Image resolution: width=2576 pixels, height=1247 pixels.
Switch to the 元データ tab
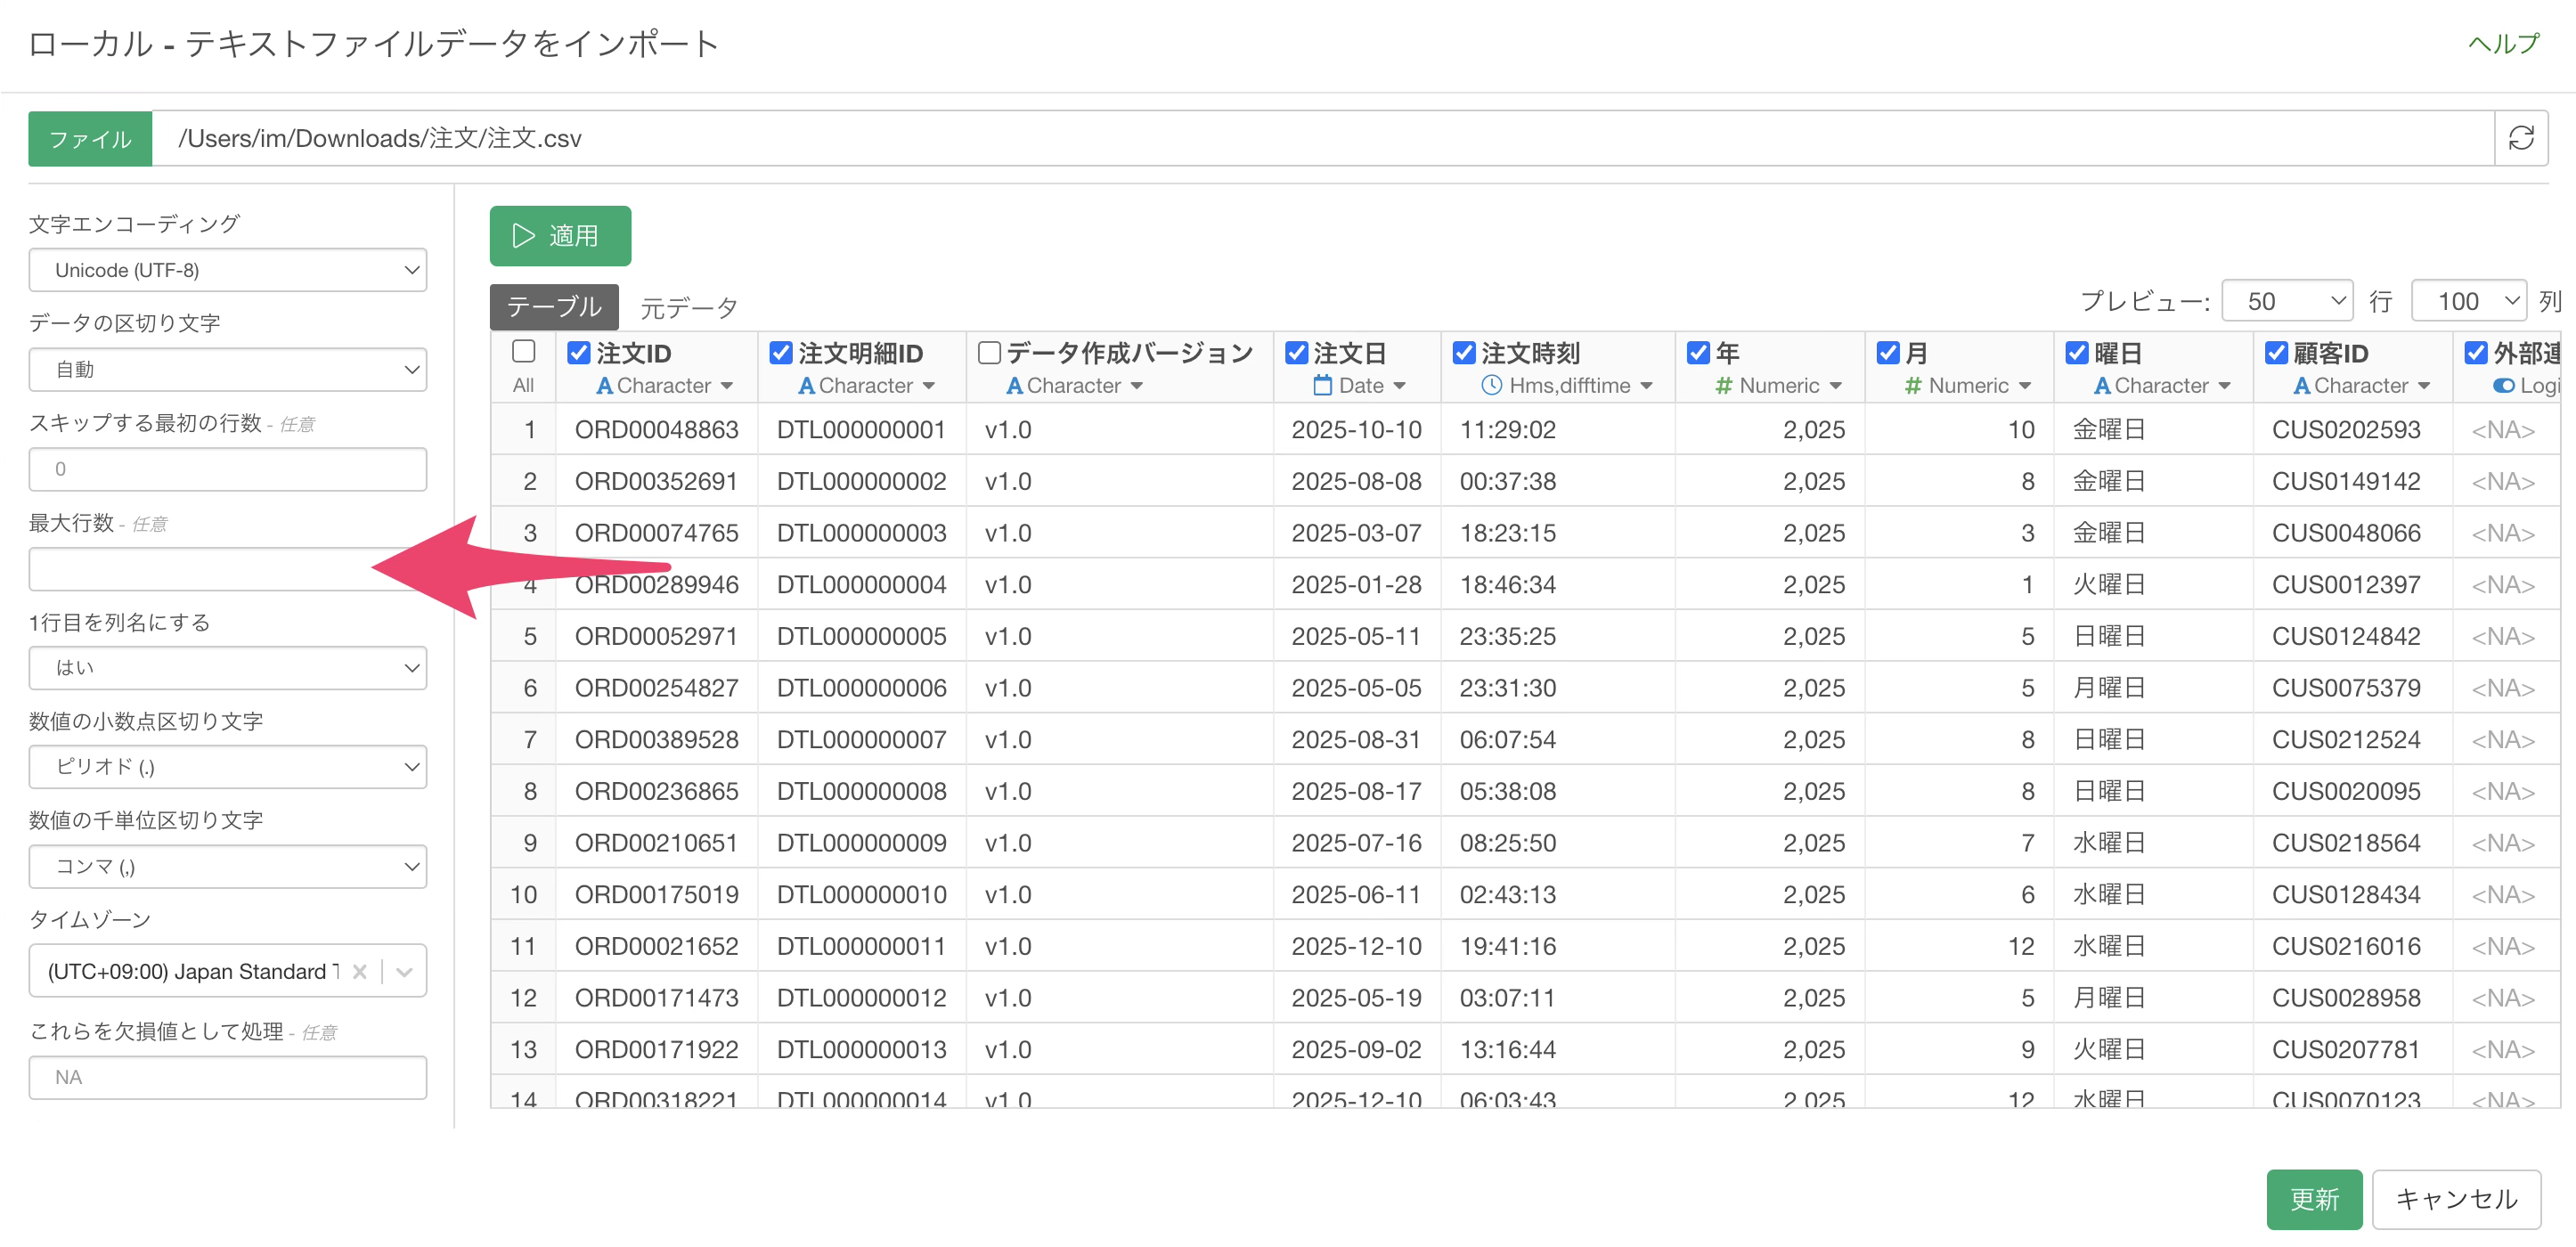688,307
